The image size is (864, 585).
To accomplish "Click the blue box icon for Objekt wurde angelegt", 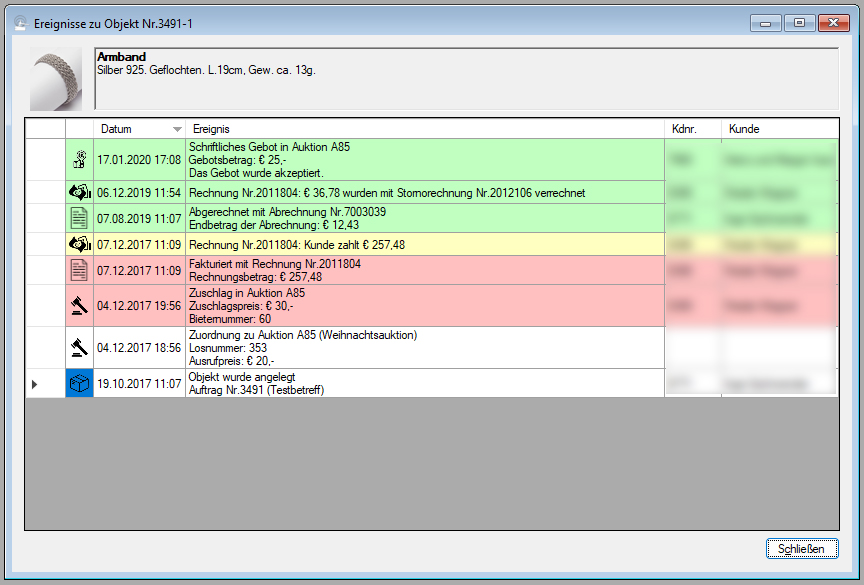I will [79, 383].
